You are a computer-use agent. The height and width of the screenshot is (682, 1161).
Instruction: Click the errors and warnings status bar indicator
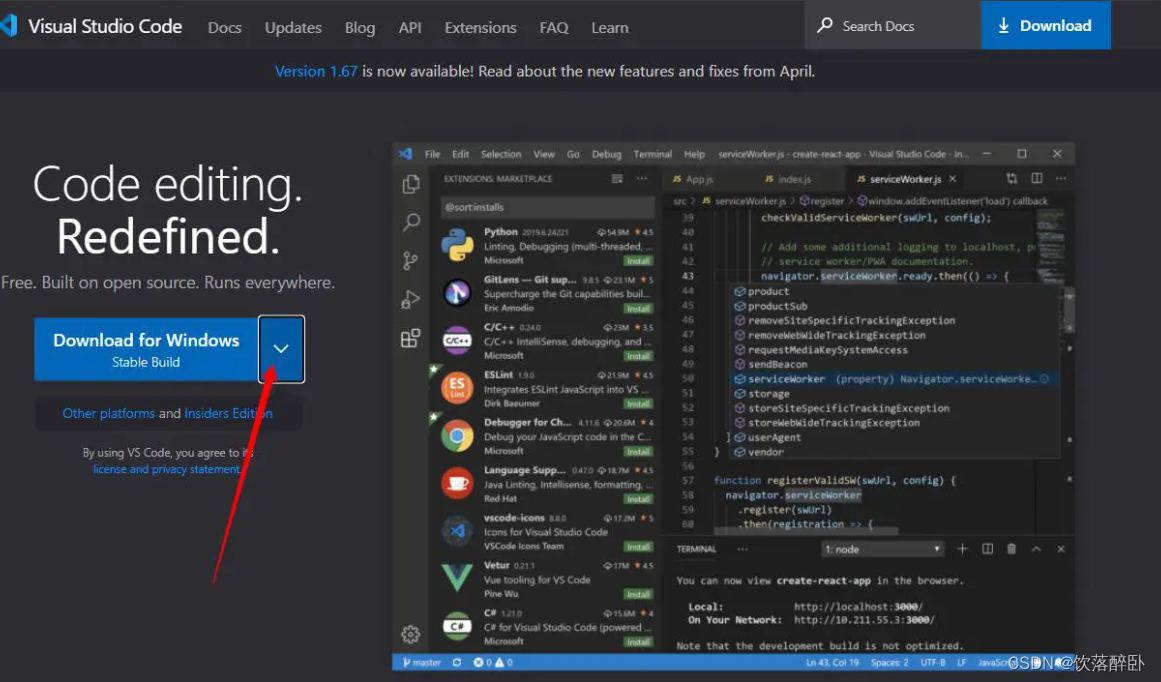click(x=493, y=662)
